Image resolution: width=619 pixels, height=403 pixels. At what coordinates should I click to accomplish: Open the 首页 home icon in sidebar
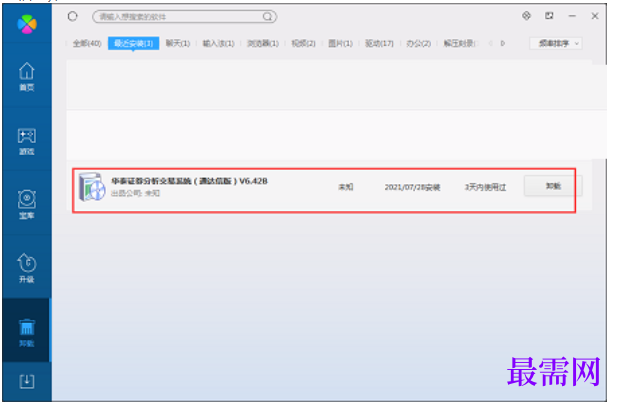pyautogui.click(x=26, y=77)
